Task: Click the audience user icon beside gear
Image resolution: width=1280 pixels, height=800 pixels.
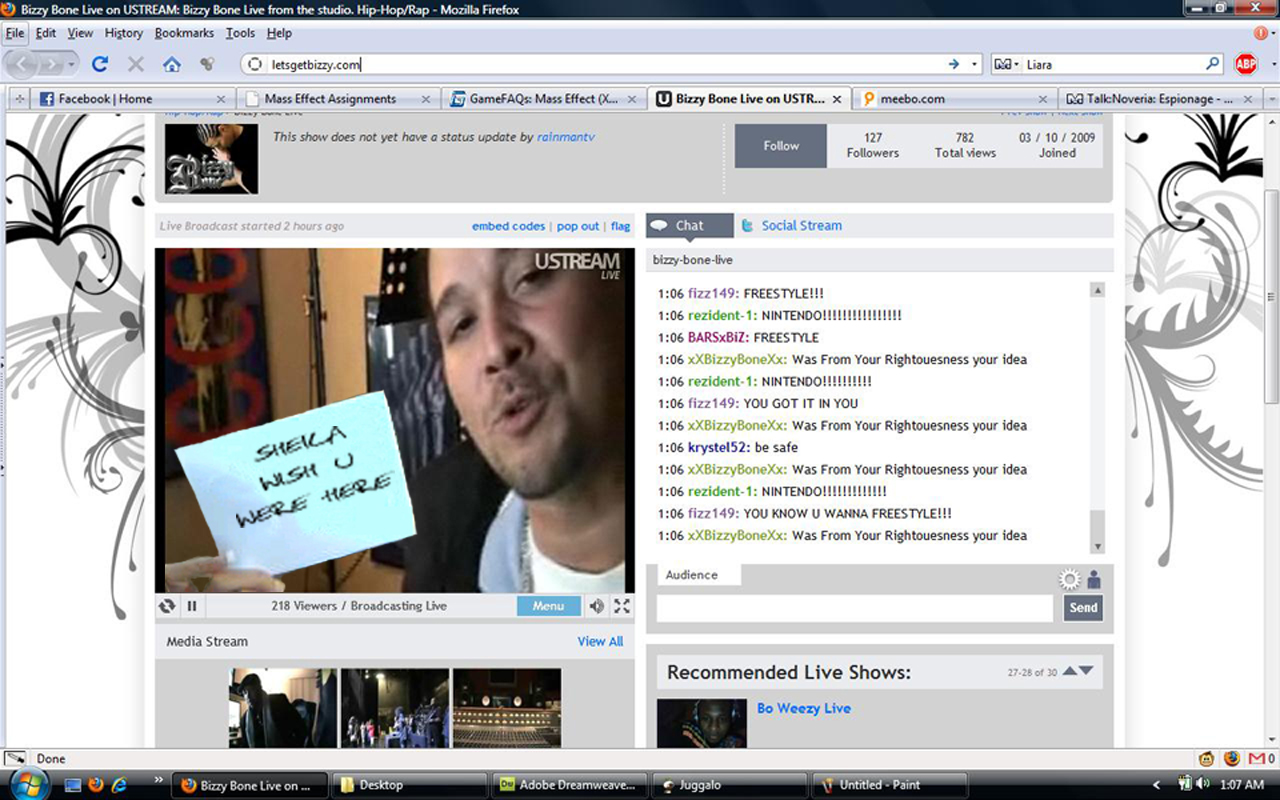Action: (x=1094, y=580)
